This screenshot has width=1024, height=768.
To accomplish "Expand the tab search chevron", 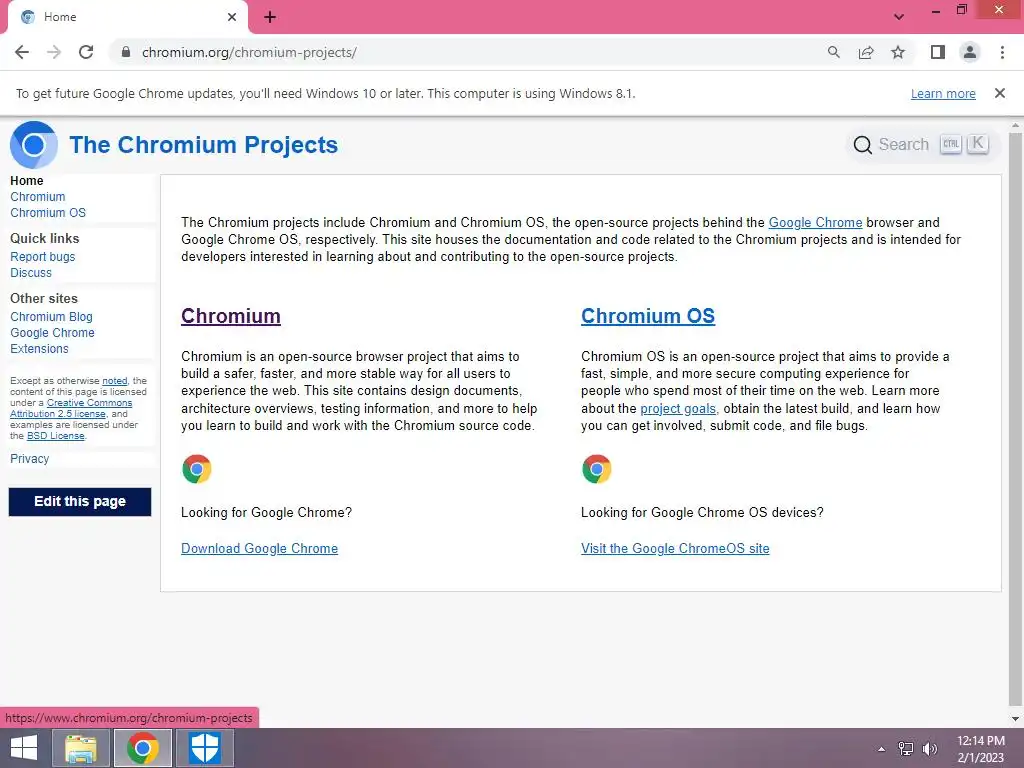I will (899, 17).
